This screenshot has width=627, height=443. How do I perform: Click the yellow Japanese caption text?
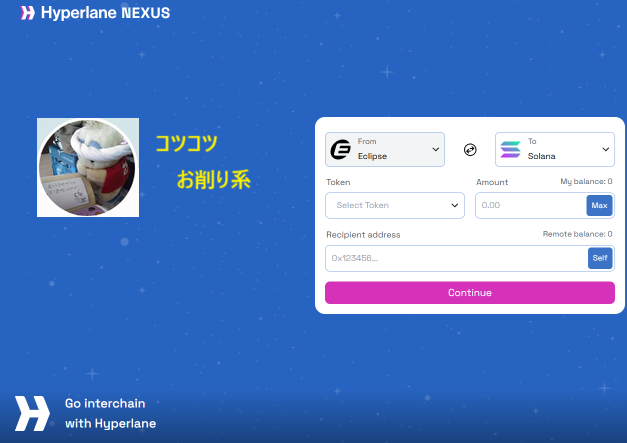point(203,161)
